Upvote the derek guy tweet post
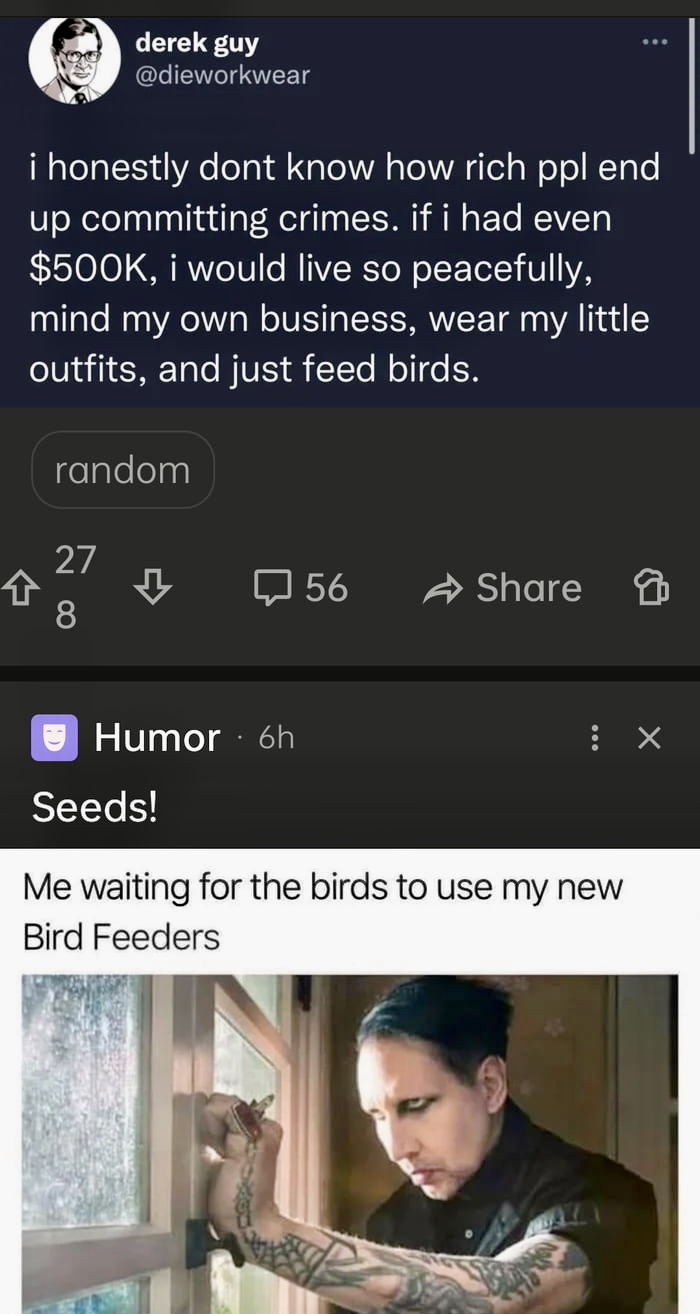 coord(17,587)
